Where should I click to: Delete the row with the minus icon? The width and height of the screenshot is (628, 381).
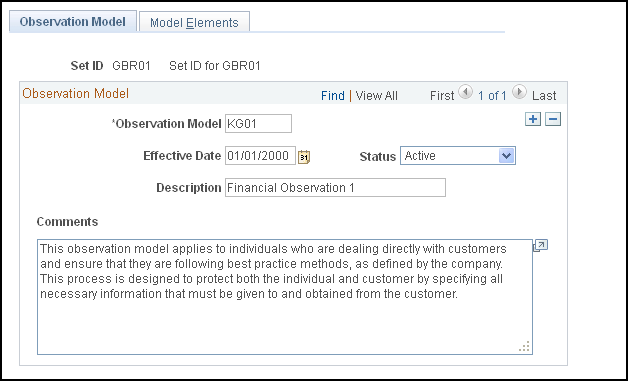click(553, 119)
